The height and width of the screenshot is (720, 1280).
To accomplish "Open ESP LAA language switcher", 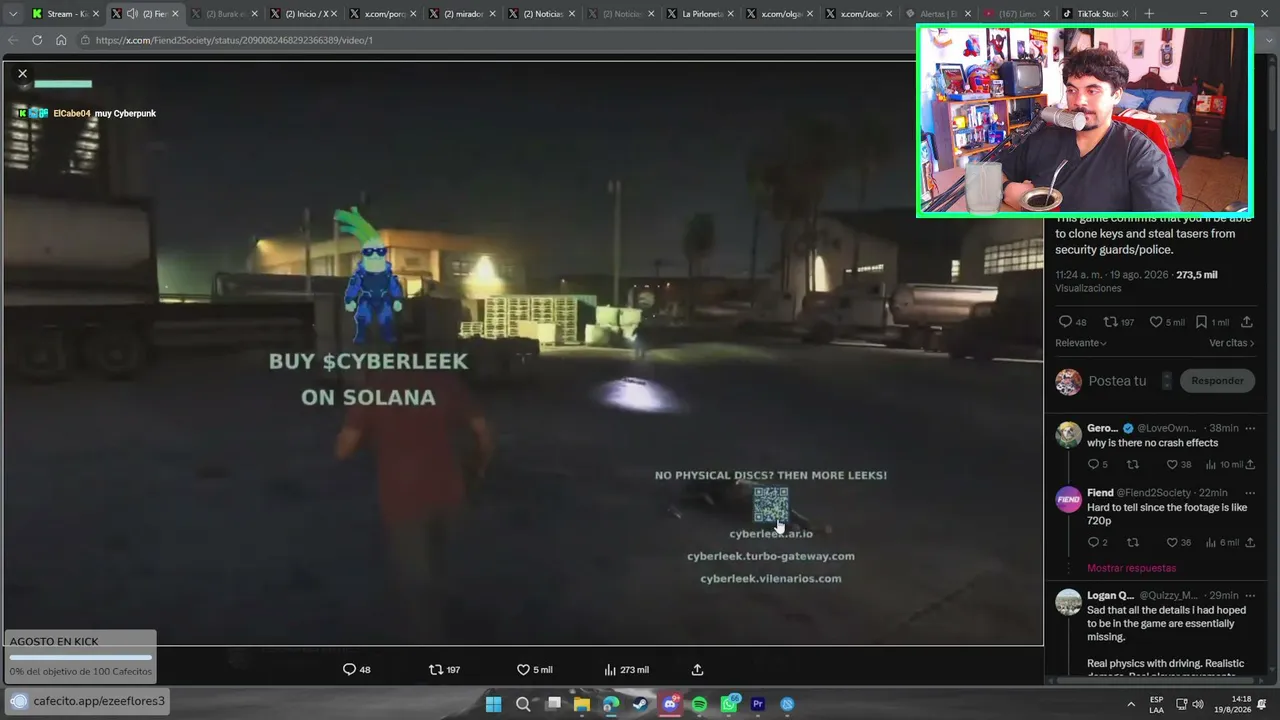I will [x=1157, y=704].
